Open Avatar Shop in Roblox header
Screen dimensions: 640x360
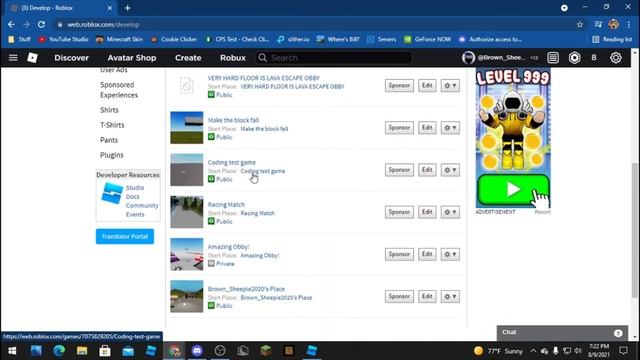click(x=132, y=58)
